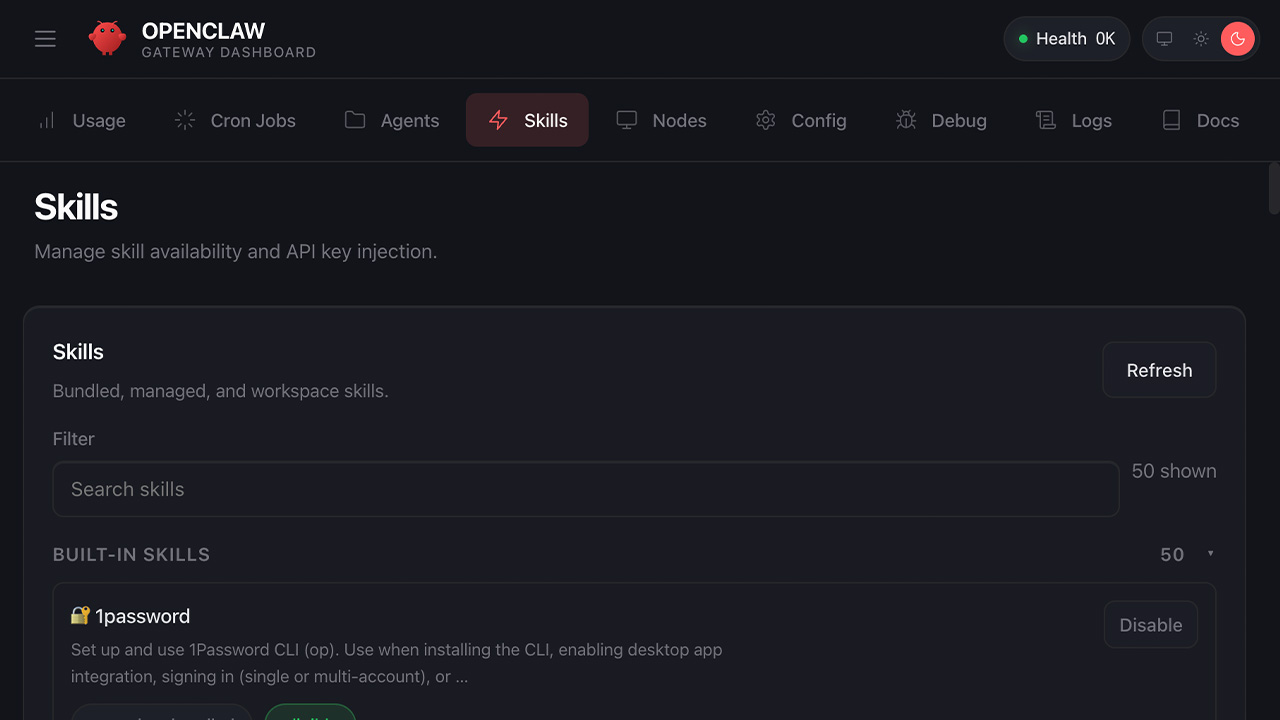1280x720 pixels.
Task: Disable the 1password skill
Action: [x=1150, y=625]
